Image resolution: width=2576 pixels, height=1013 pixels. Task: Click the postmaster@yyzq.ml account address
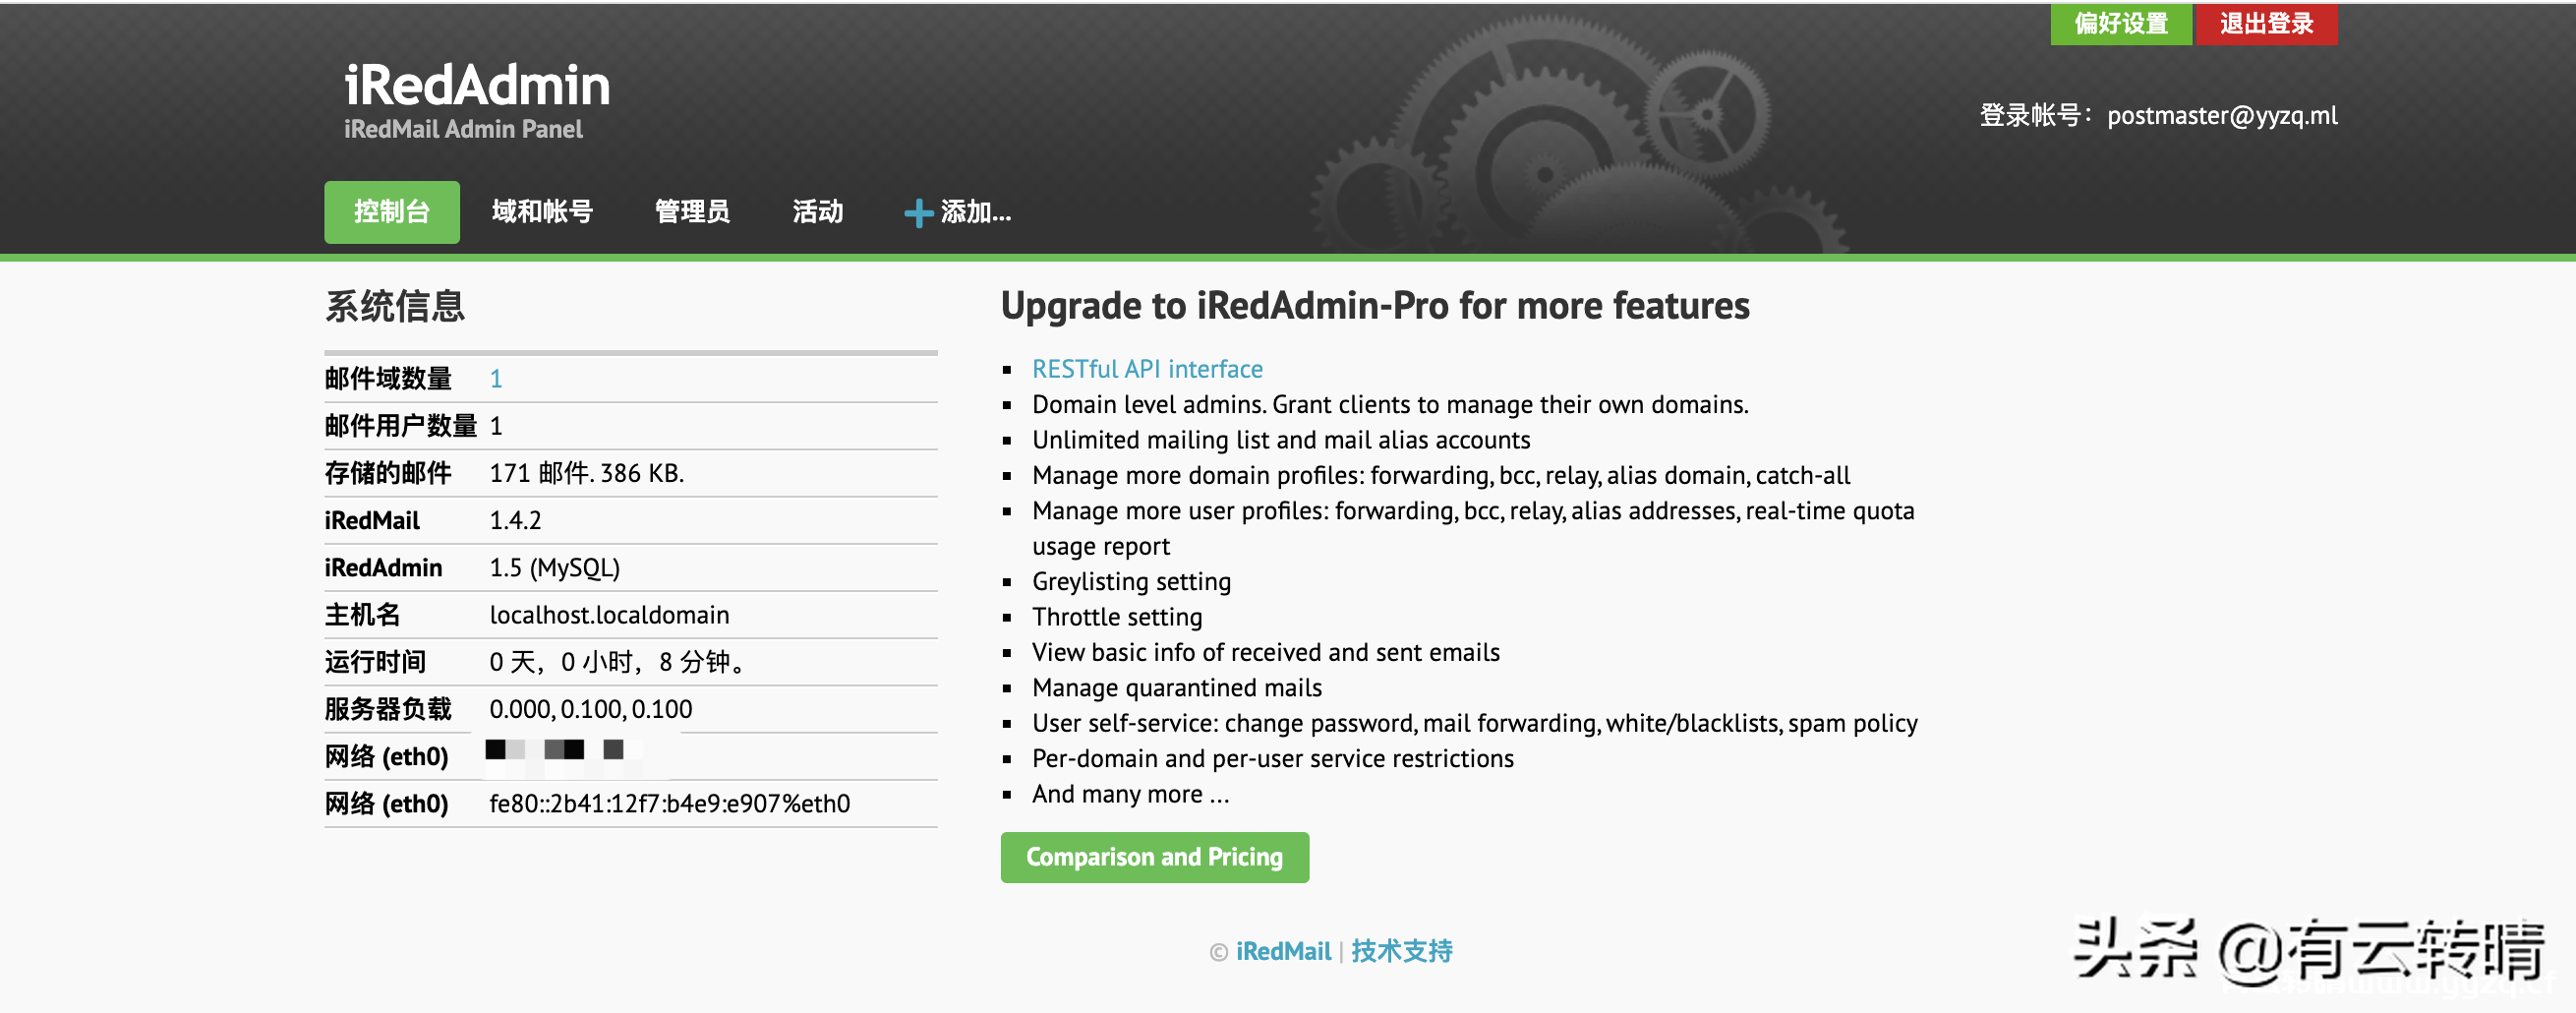coord(2222,116)
